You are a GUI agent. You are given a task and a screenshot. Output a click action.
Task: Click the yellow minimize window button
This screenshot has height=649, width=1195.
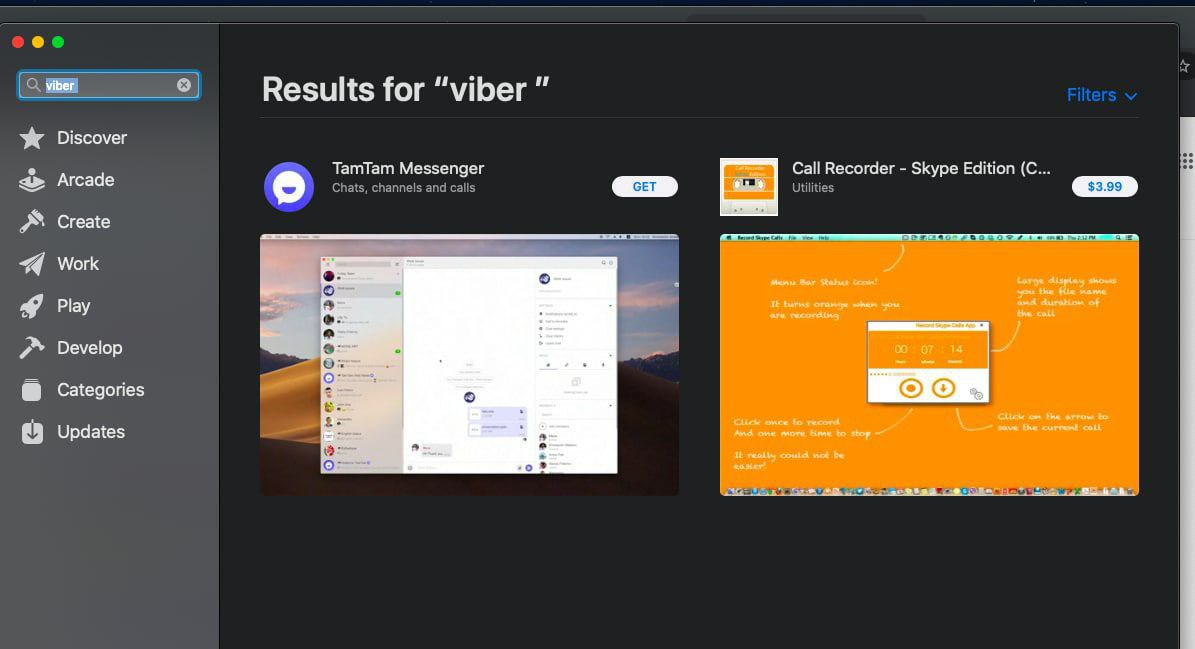coord(38,42)
